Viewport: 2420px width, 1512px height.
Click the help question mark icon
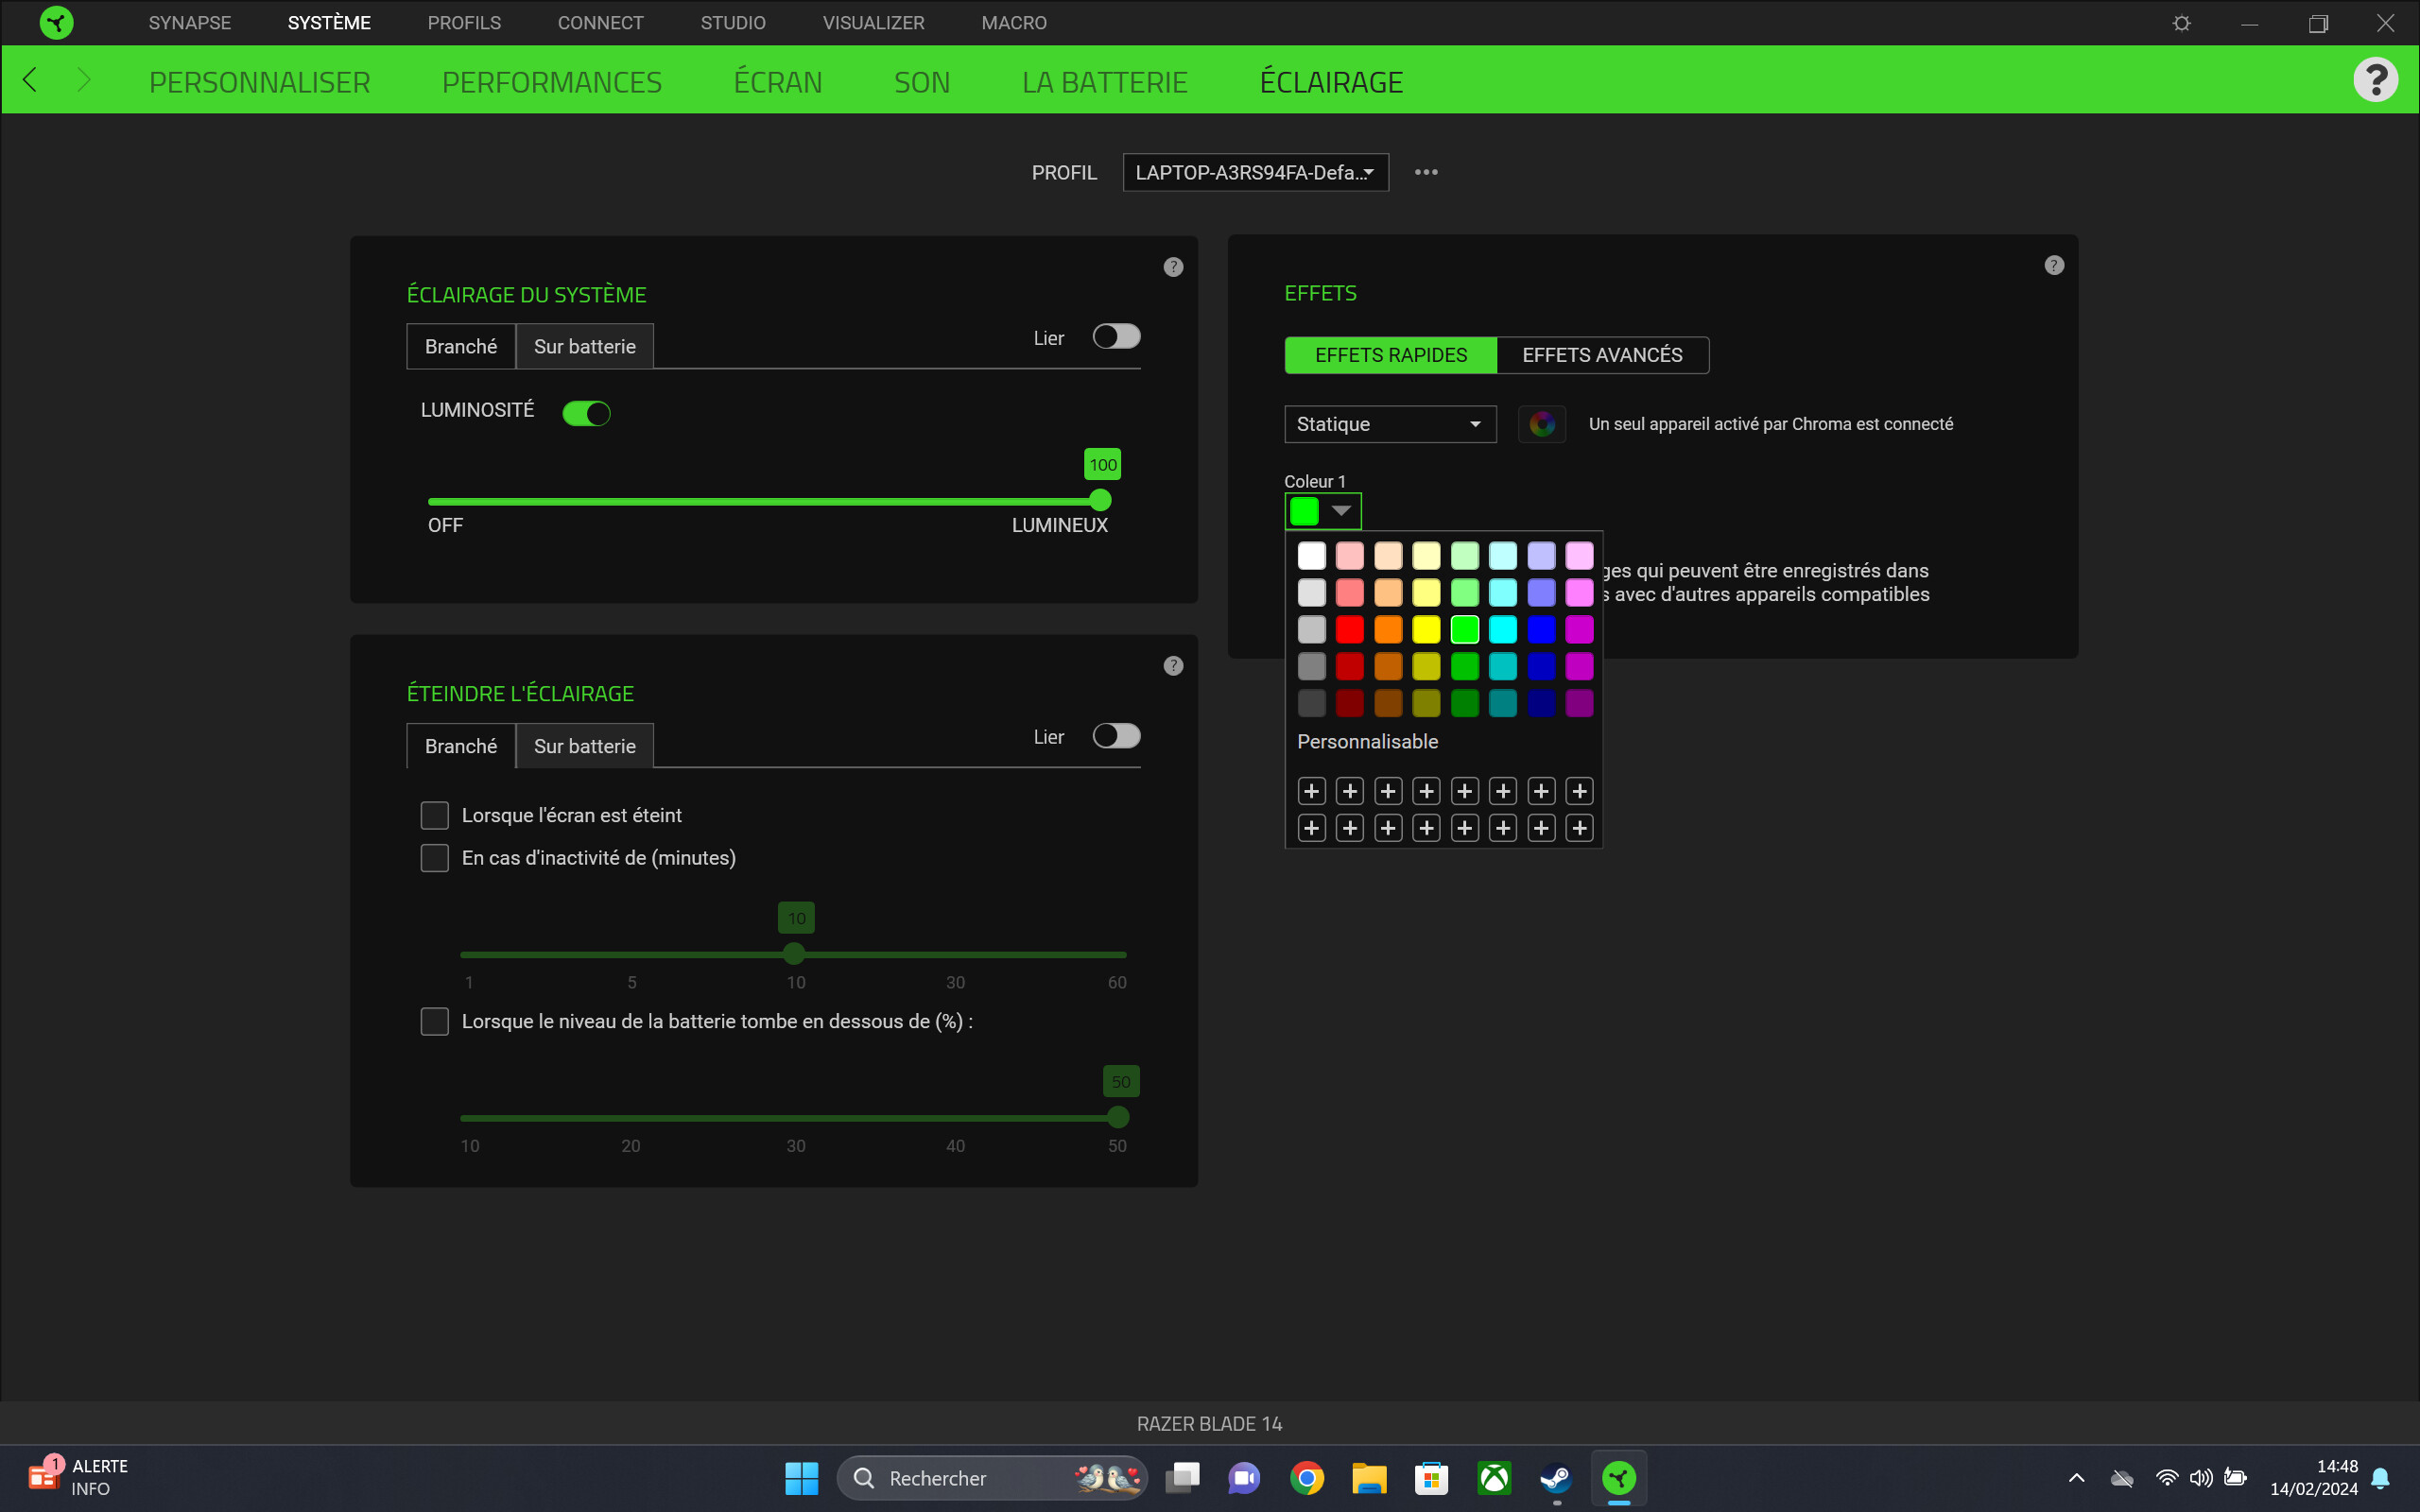coord(2376,79)
